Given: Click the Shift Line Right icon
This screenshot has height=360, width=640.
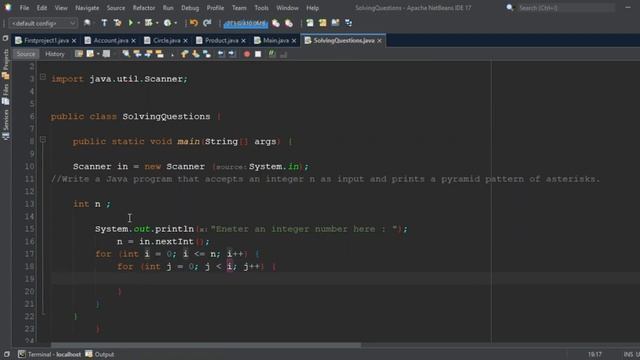Looking at the screenshot, I should pyautogui.click(x=232, y=54).
